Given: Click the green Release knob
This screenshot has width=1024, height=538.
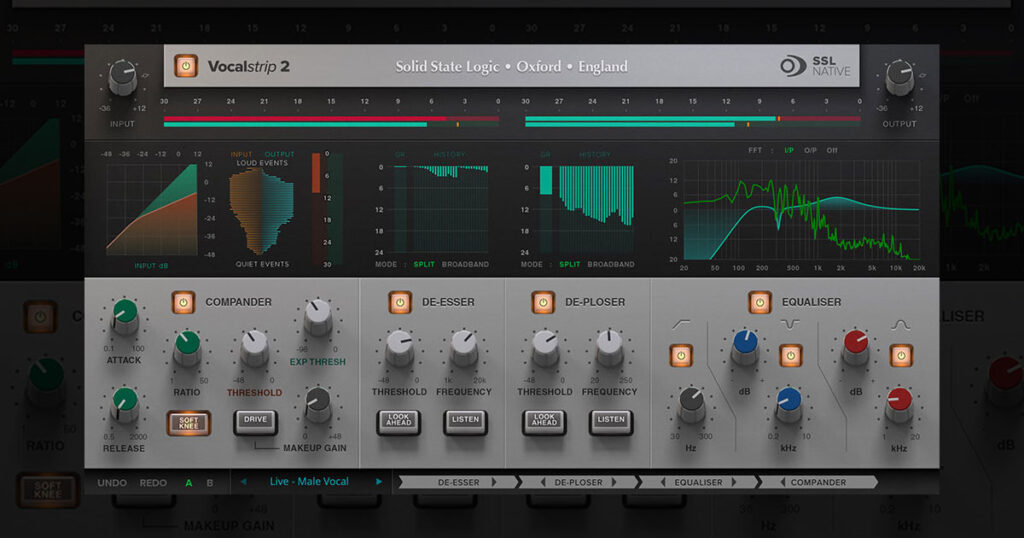Looking at the screenshot, I should [x=124, y=405].
